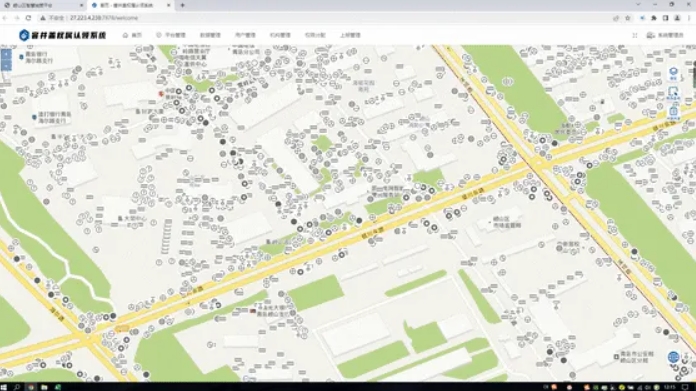Open the second navigation menu item with circle icon

(171, 35)
